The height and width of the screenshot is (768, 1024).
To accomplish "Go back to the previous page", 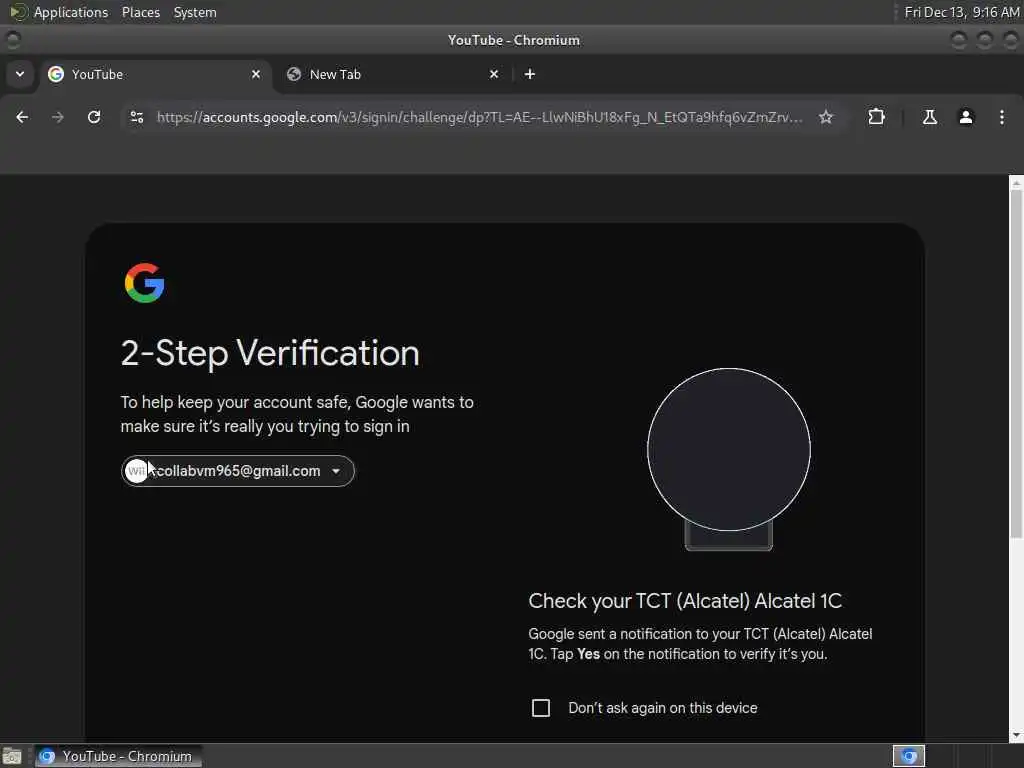I will pos(22,117).
